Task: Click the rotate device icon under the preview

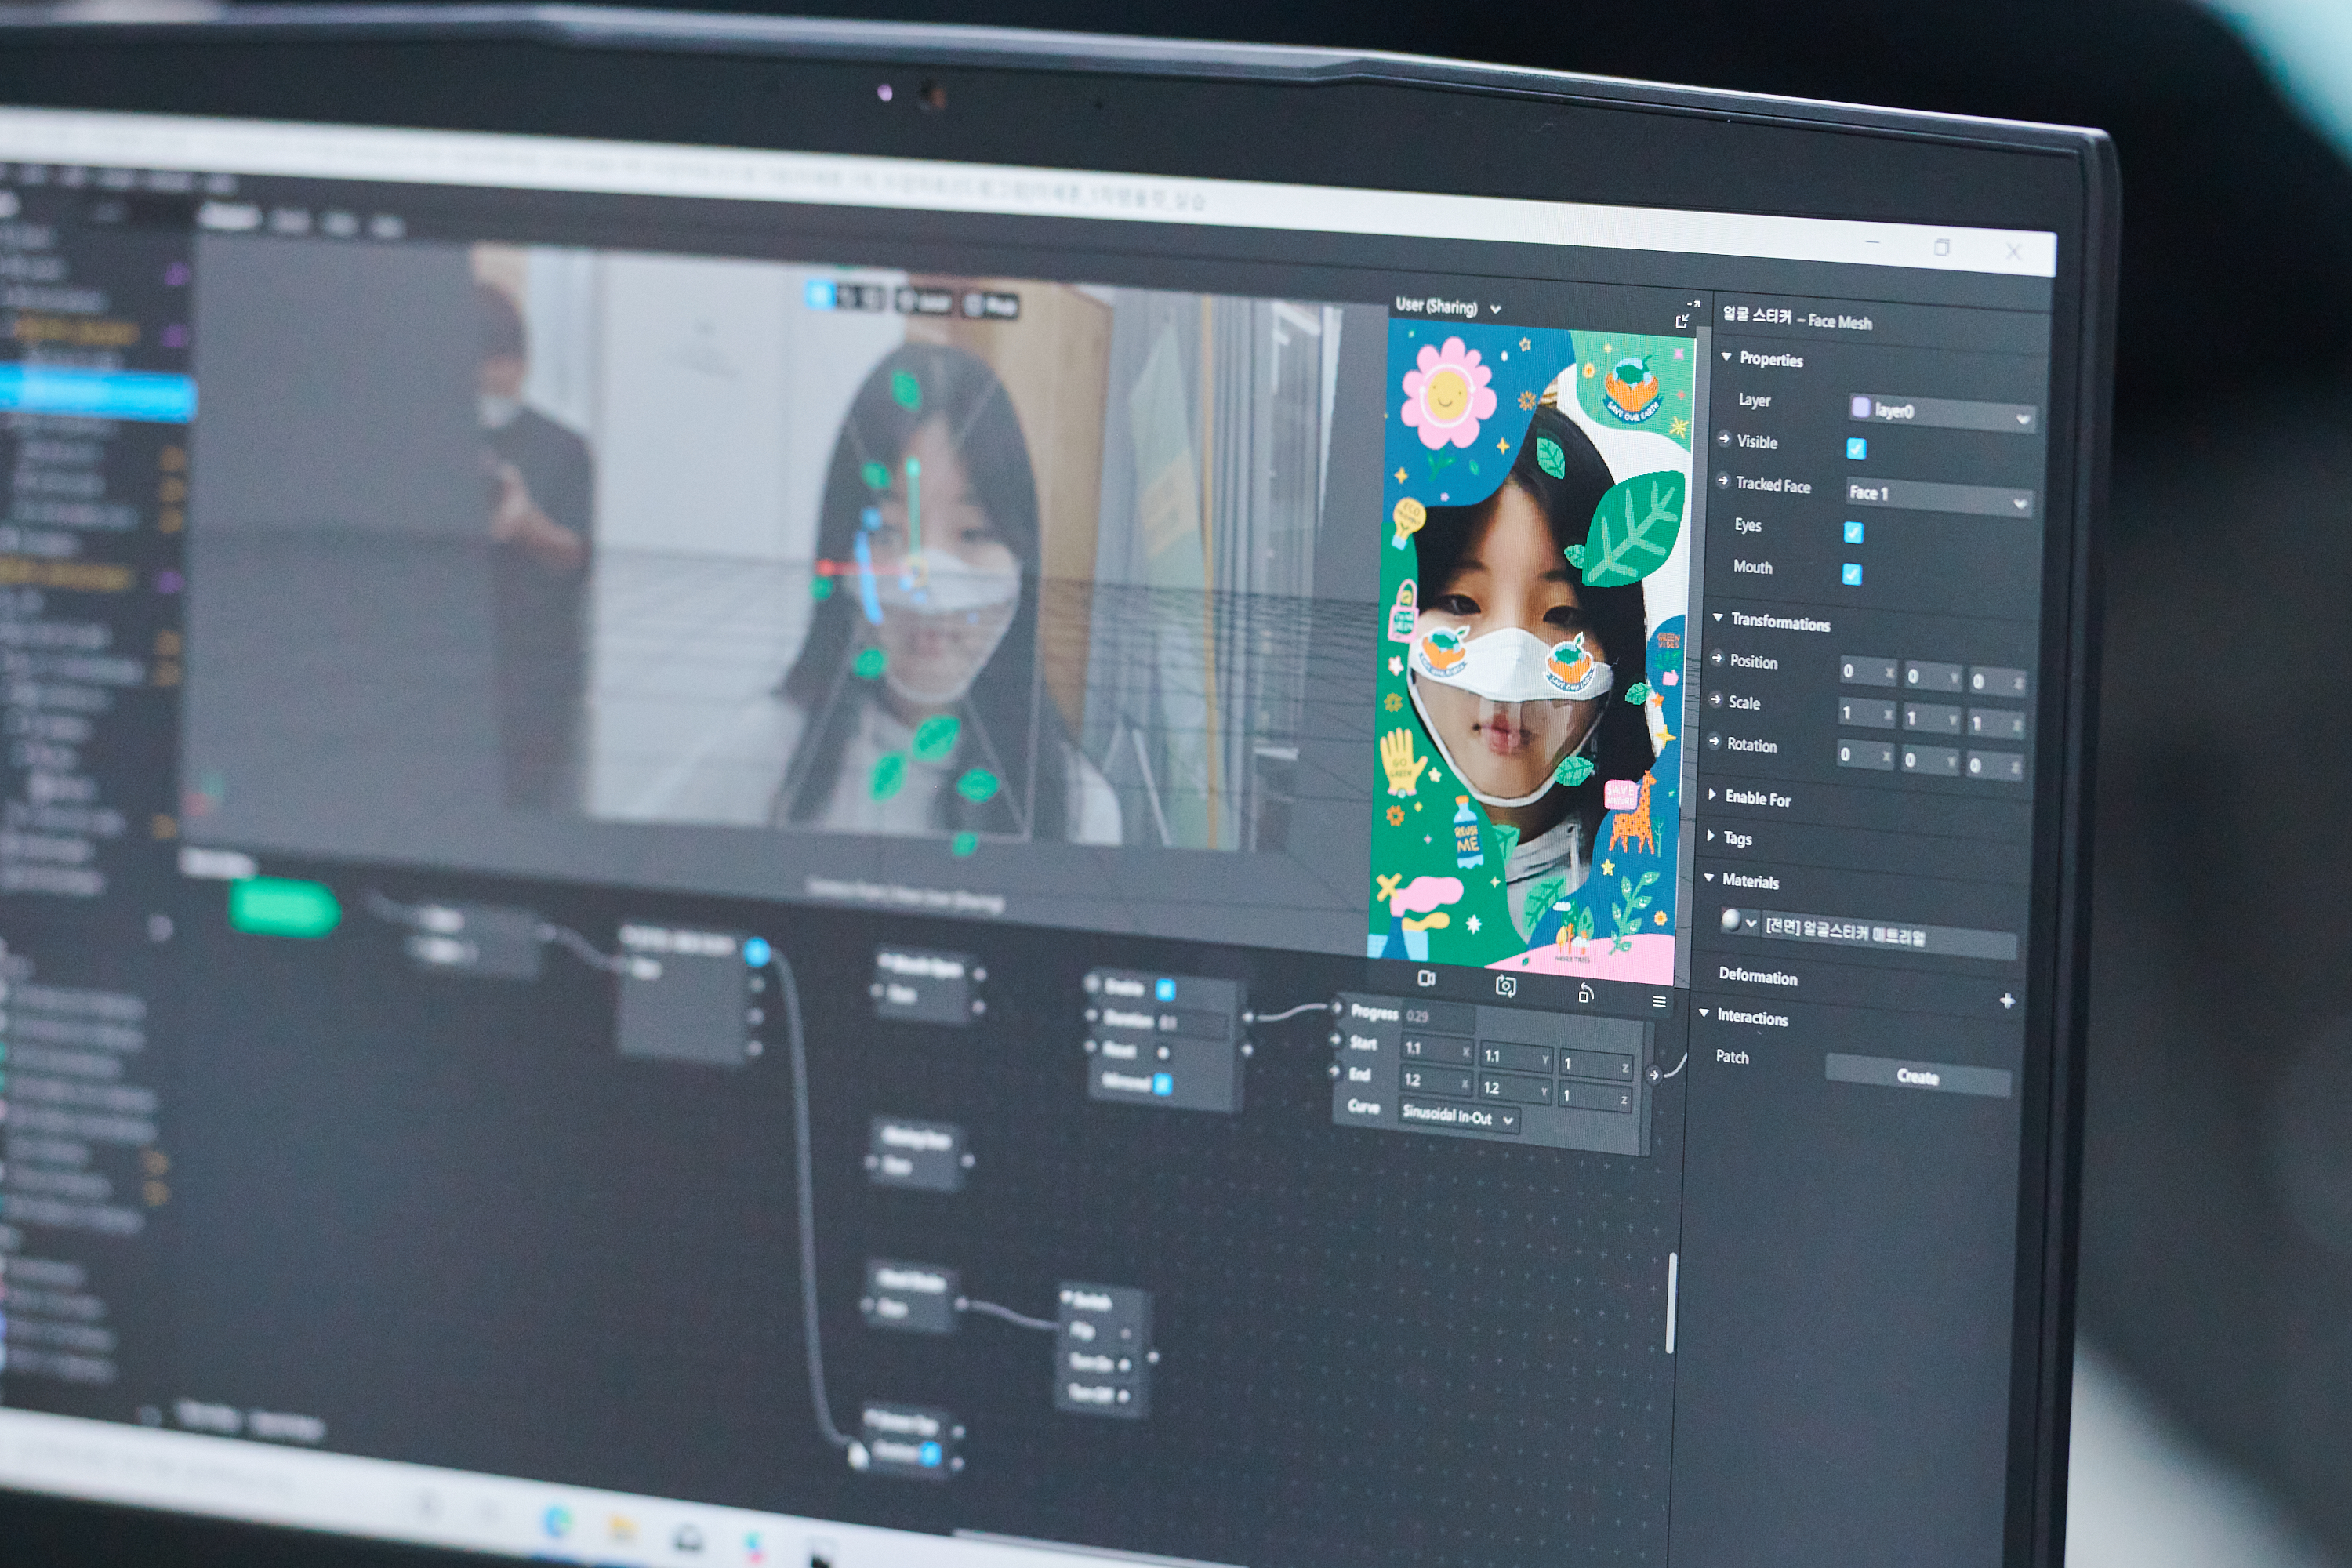Action: (x=1585, y=993)
